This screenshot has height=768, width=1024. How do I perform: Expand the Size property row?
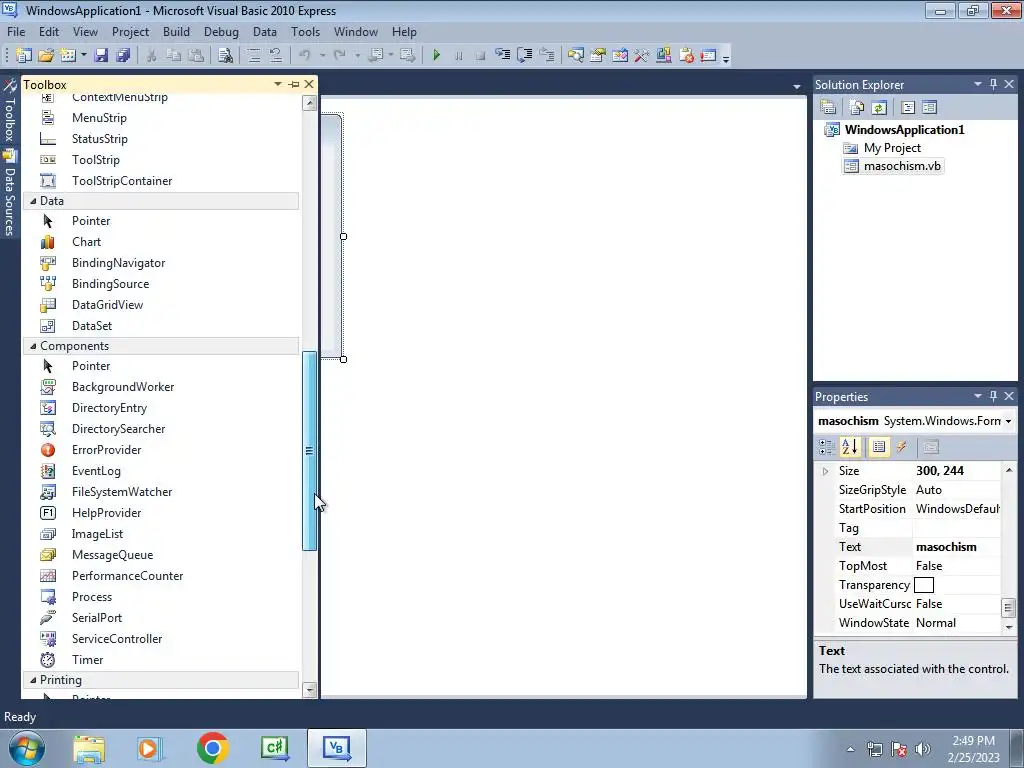tap(825, 471)
